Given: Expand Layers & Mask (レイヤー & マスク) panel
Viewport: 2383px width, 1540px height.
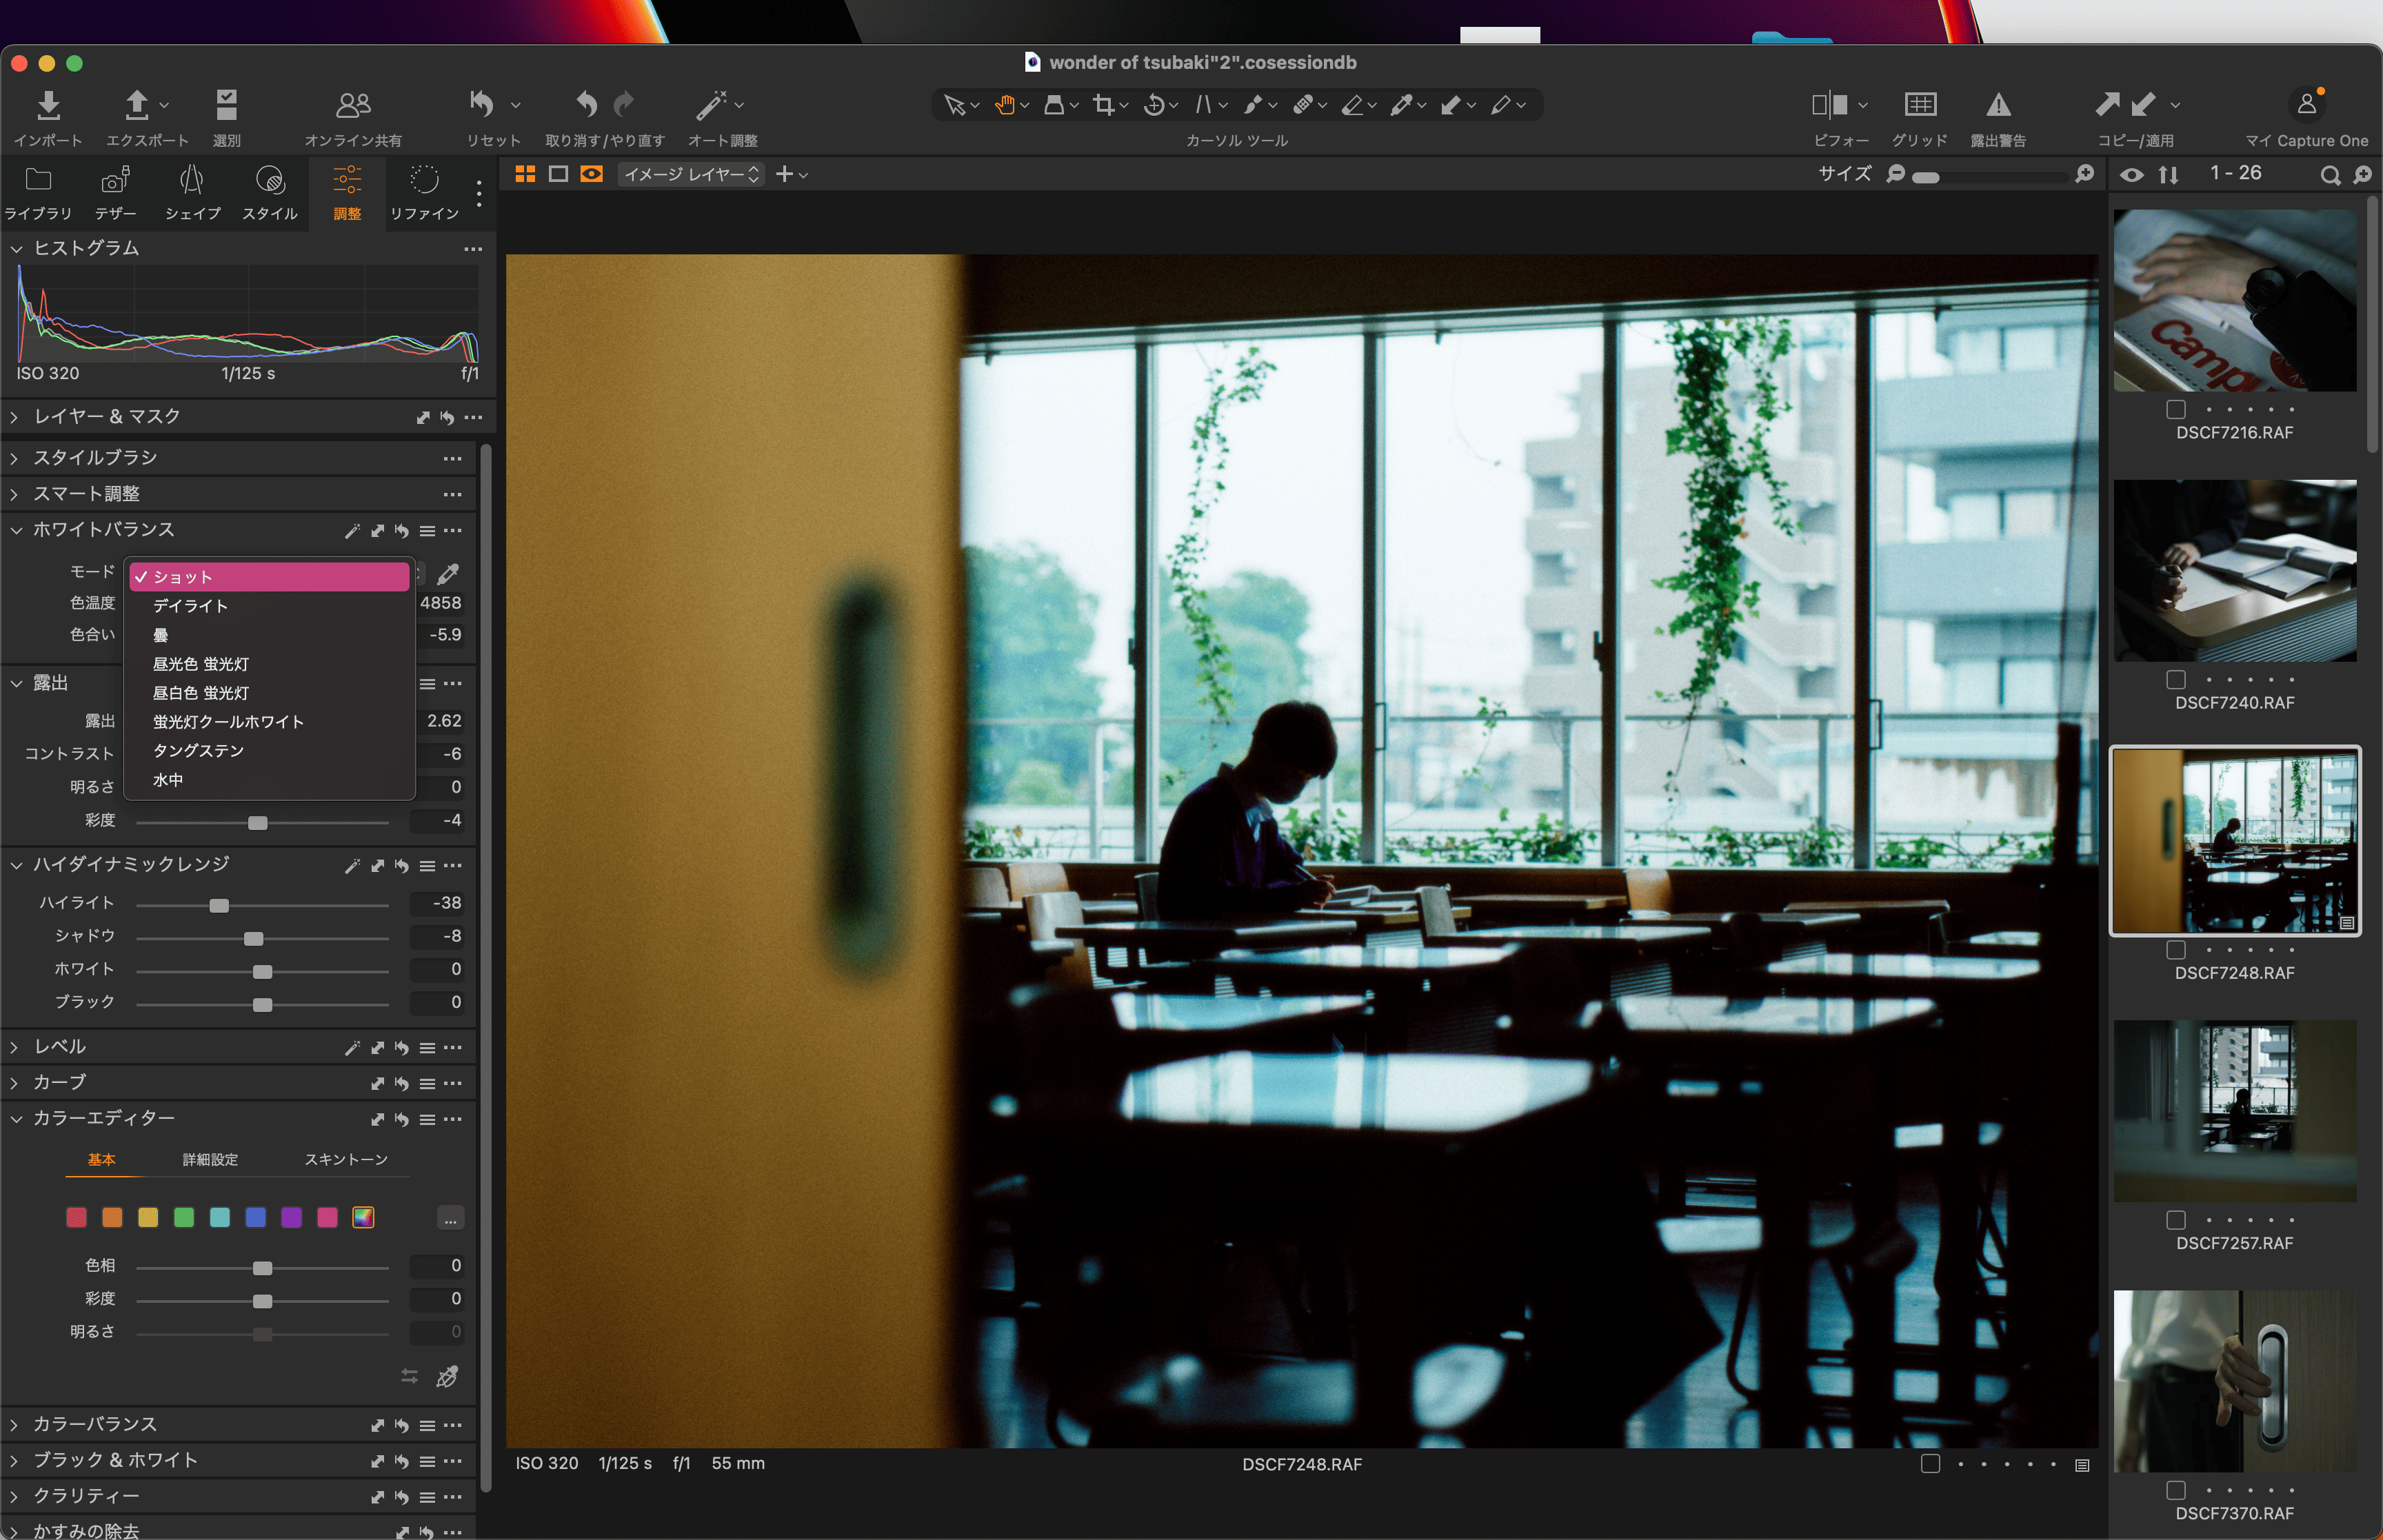Looking at the screenshot, I should (x=15, y=416).
